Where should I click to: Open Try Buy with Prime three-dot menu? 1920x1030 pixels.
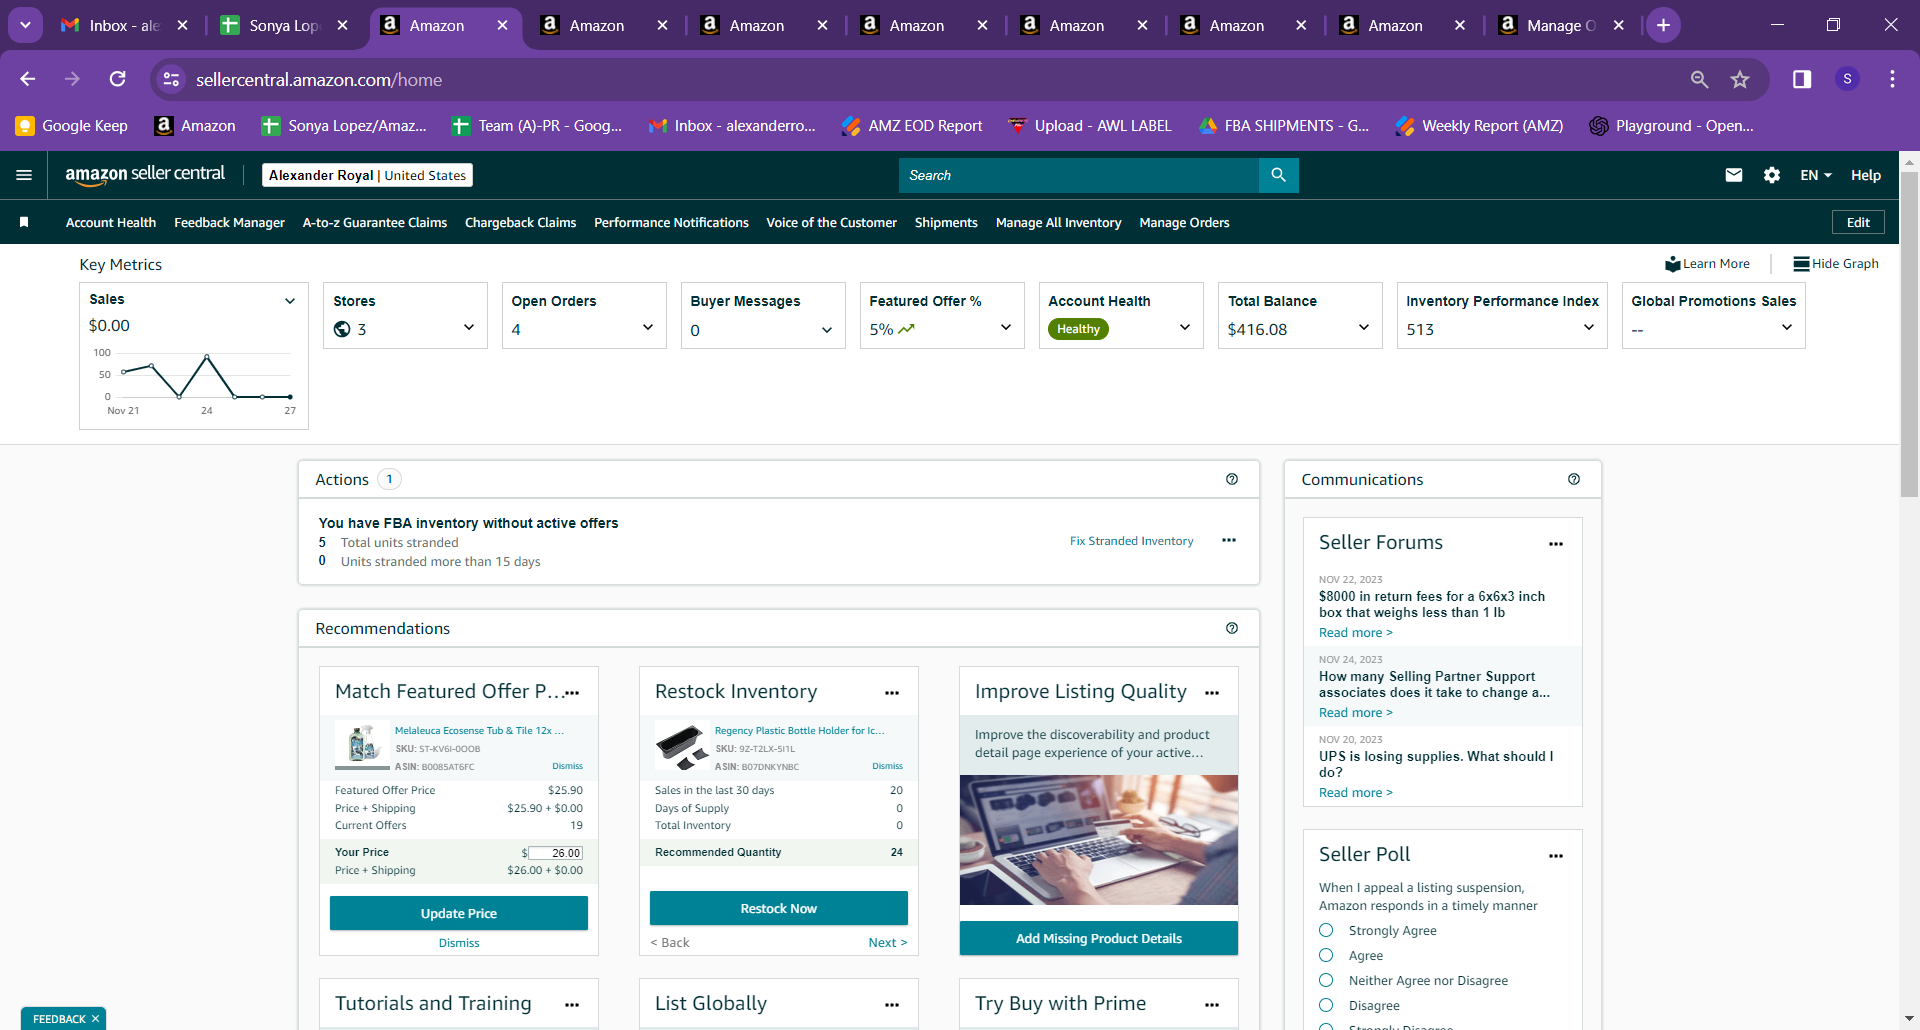coord(1212,1005)
